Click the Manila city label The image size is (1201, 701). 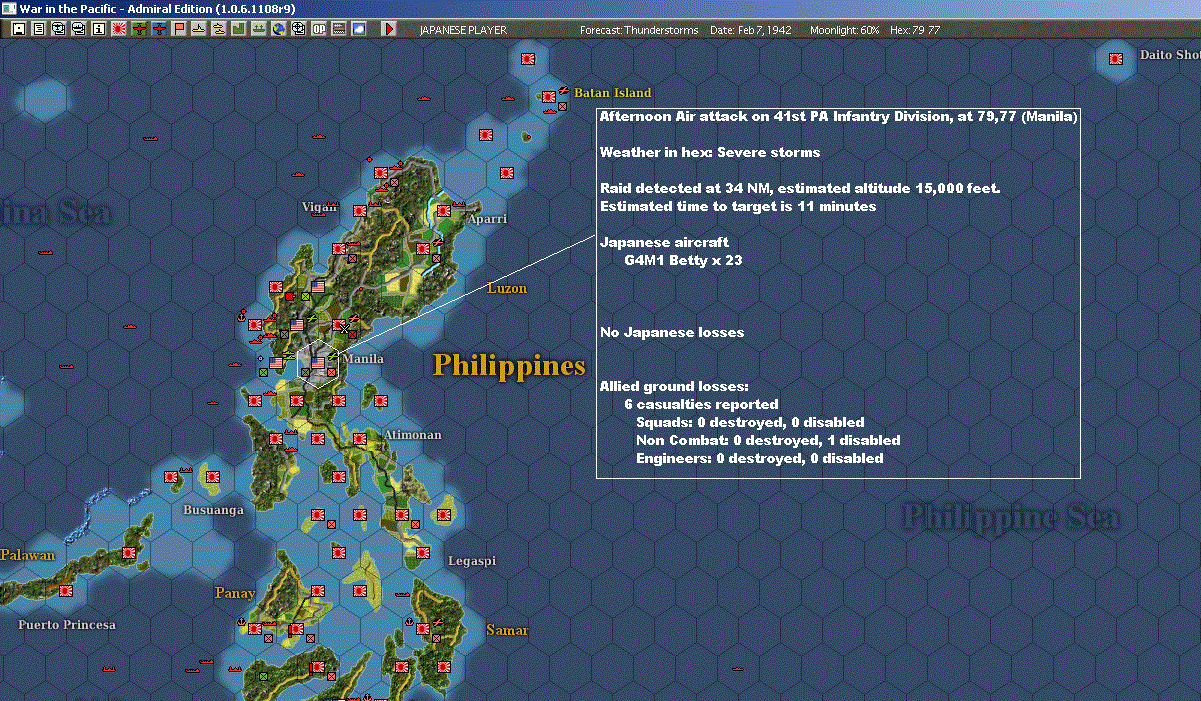point(363,359)
